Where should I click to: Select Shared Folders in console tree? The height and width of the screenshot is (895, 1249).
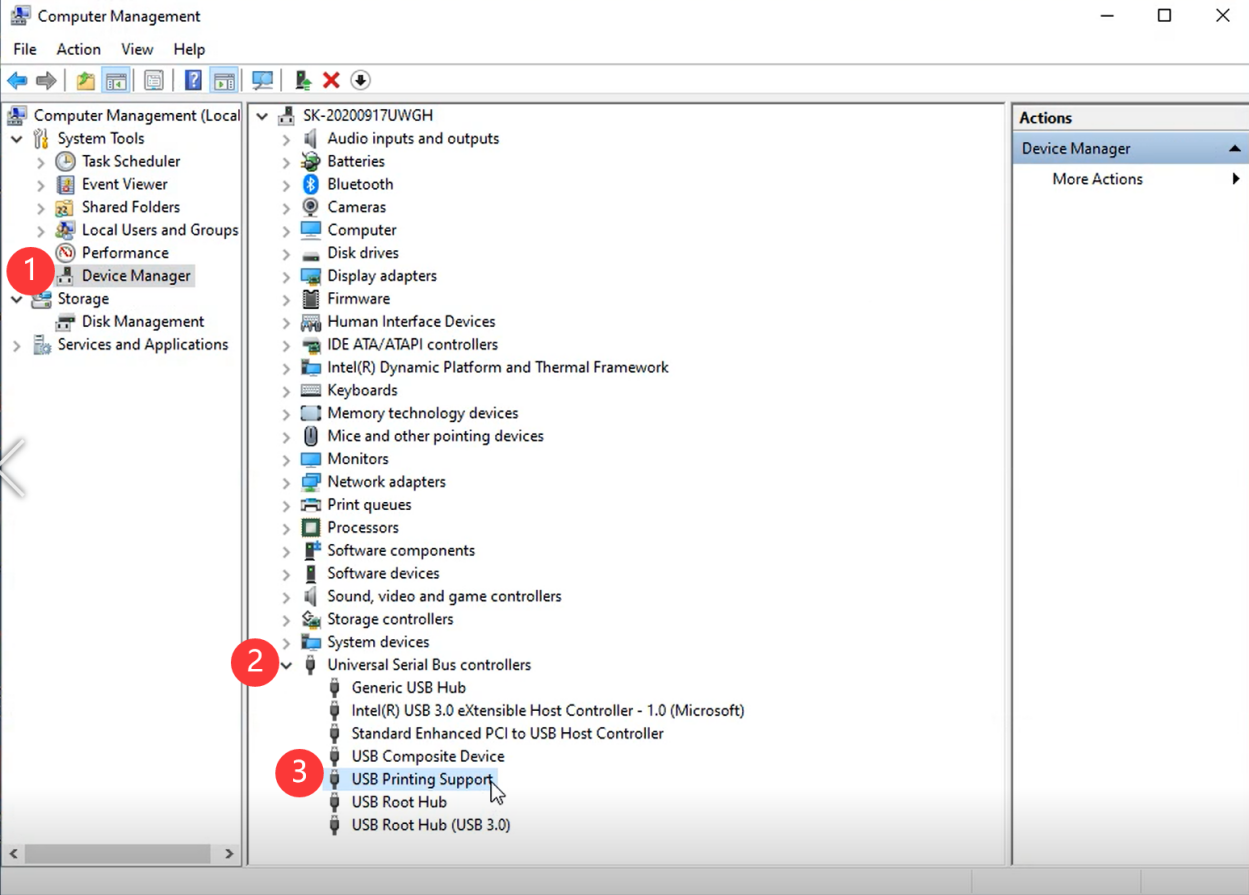tap(131, 207)
